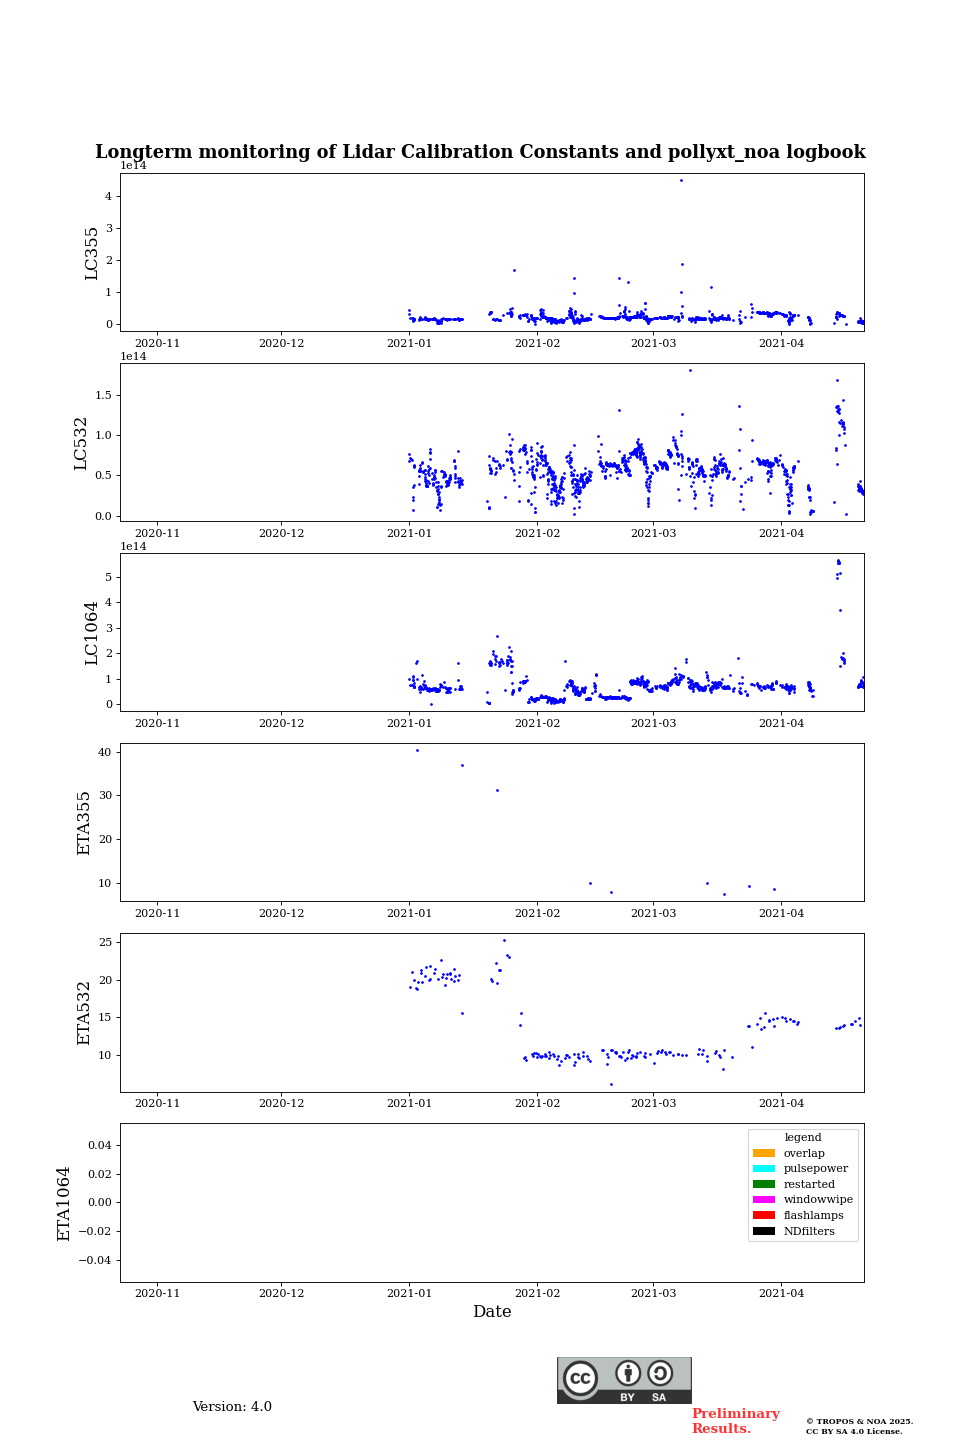
Task: Click the '1e14' exponent above LC532 plot
Action: pyautogui.click(x=133, y=356)
